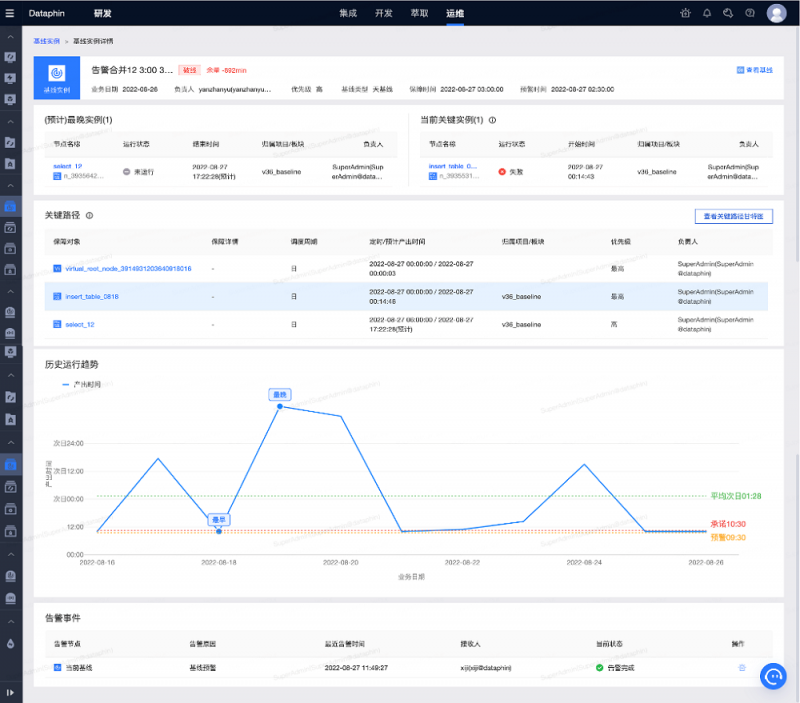
Task: Click the 查看关键路径甘特图 button
Action: 733,216
